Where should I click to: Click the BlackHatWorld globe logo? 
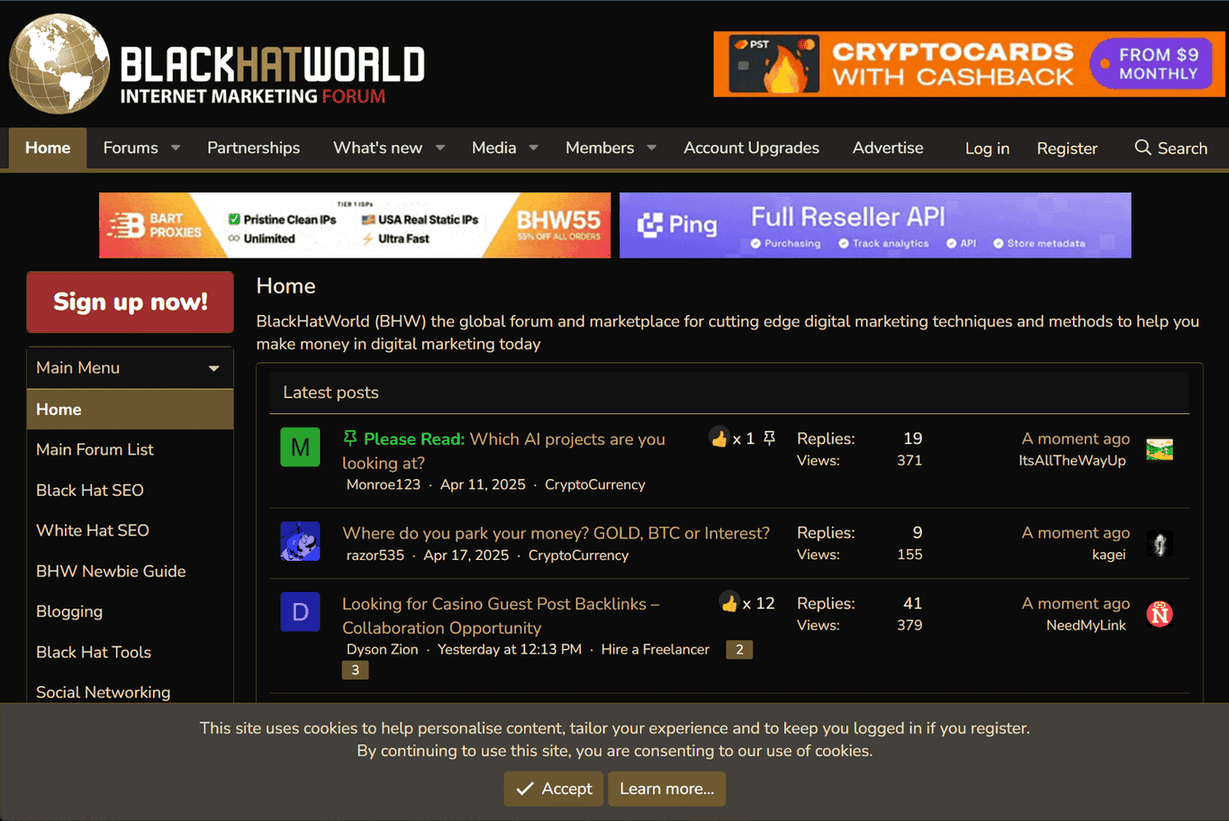(x=59, y=62)
